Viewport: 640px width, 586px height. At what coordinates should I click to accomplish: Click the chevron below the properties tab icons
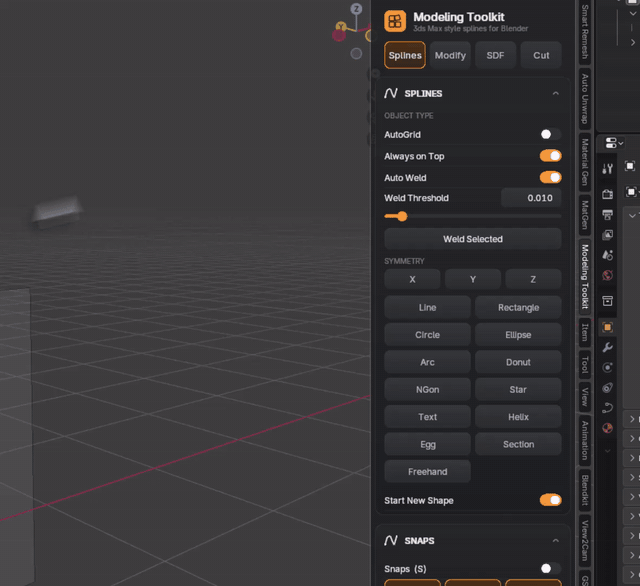click(607, 451)
